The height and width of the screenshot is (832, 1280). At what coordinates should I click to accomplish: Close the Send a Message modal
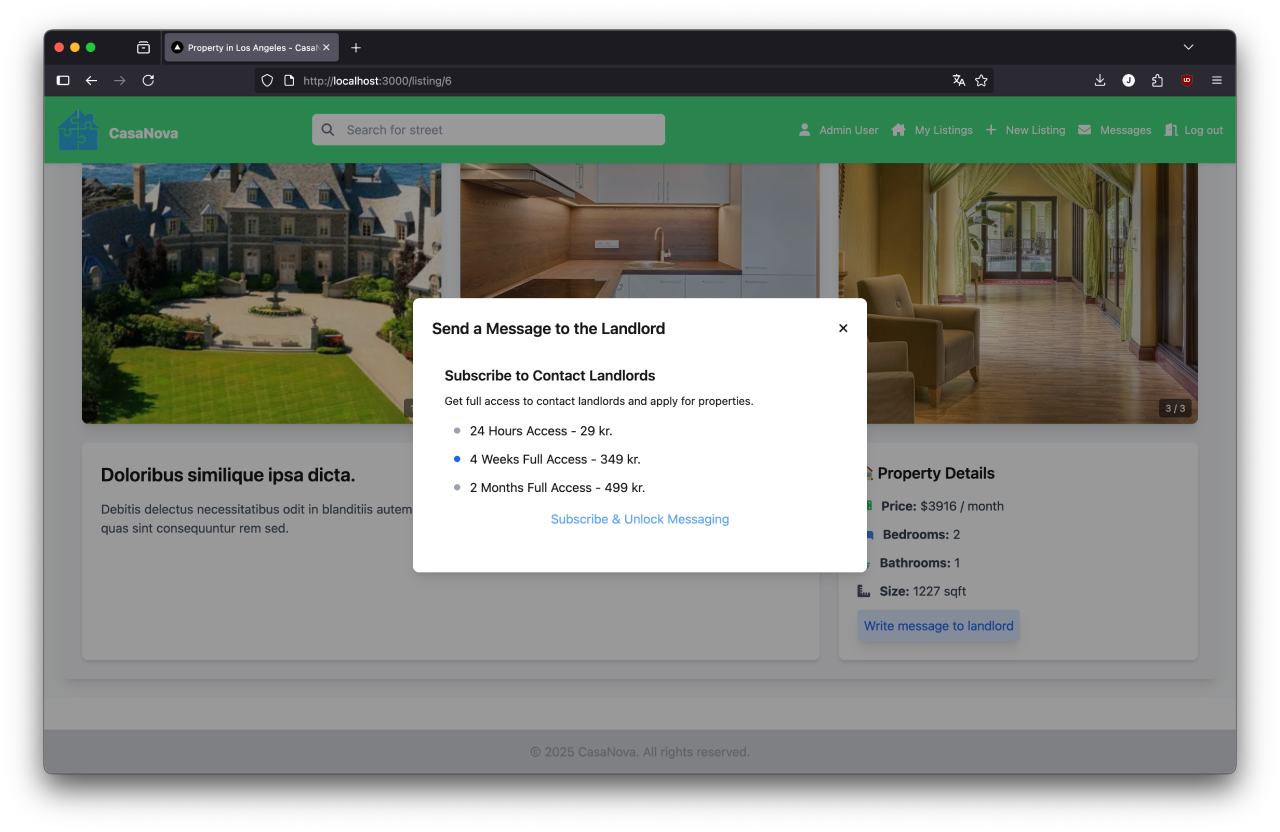click(843, 328)
